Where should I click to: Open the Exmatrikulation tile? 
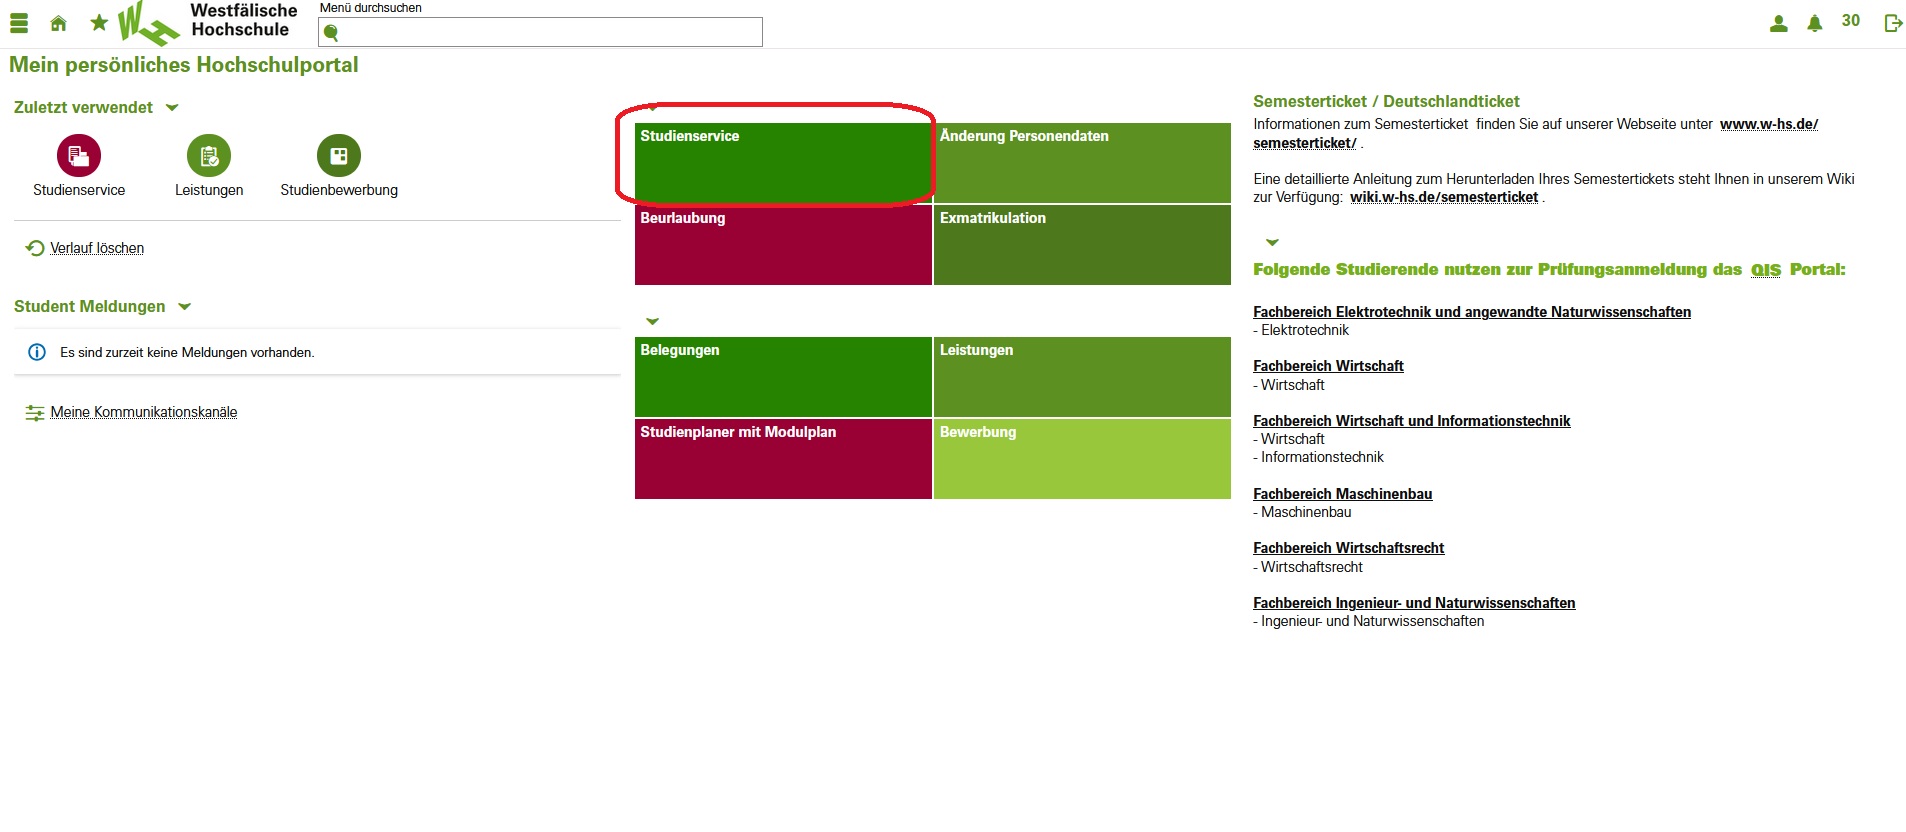tap(1081, 244)
